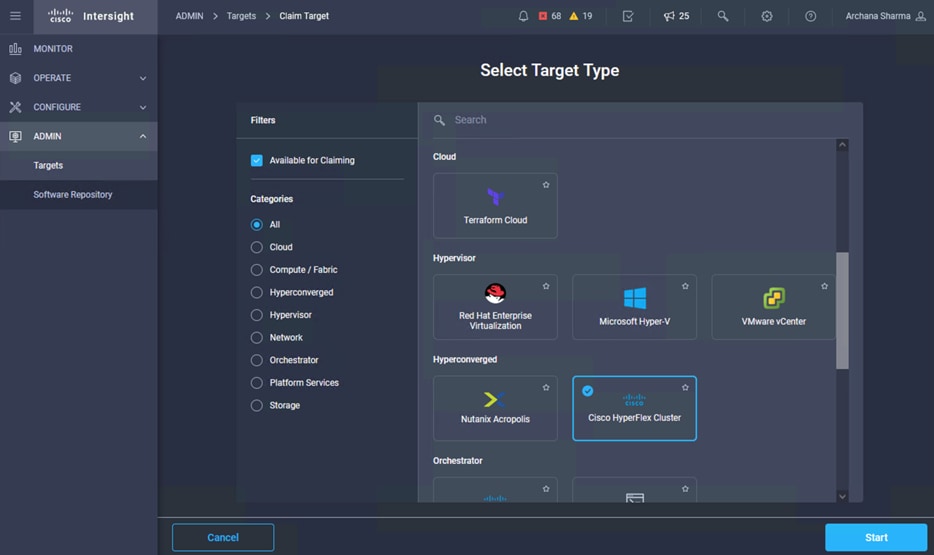Click the scroll down arrow in target list

coord(842,496)
